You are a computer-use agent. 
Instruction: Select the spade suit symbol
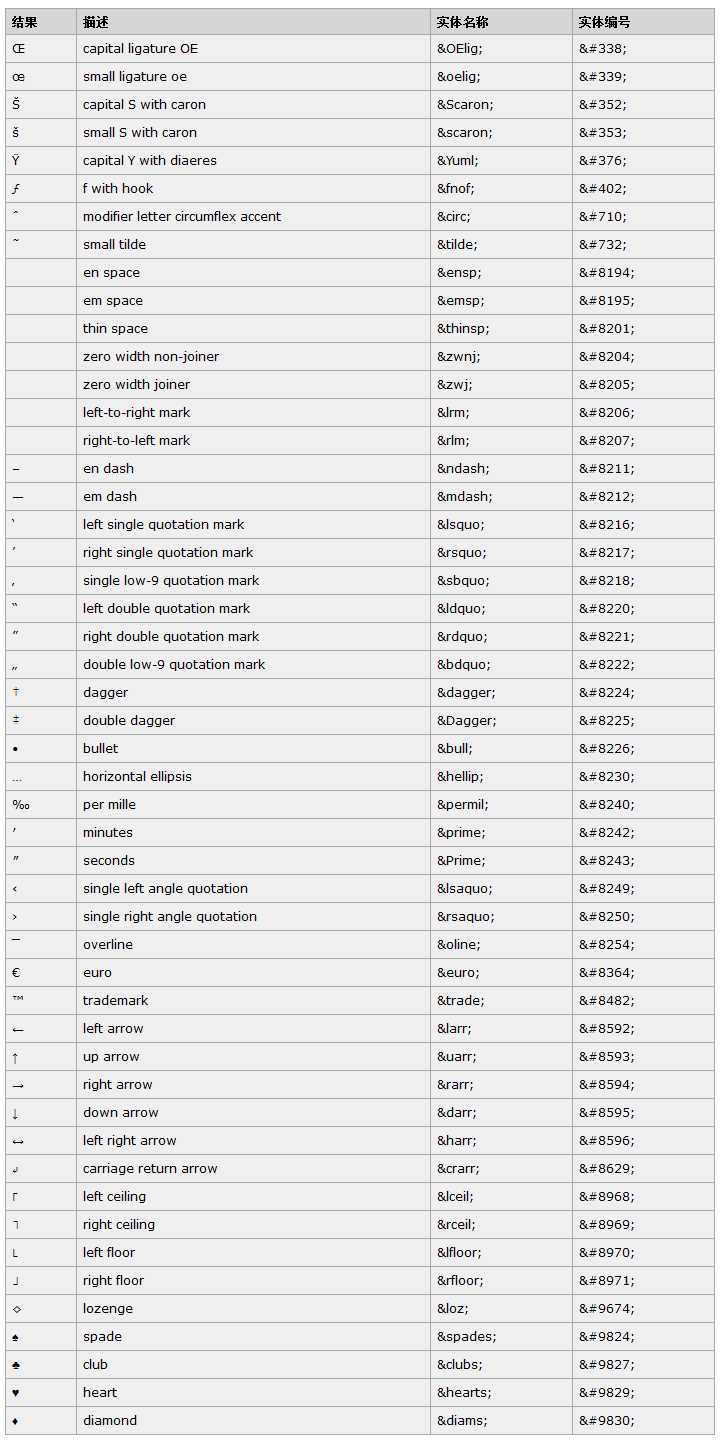click(x=16, y=1336)
